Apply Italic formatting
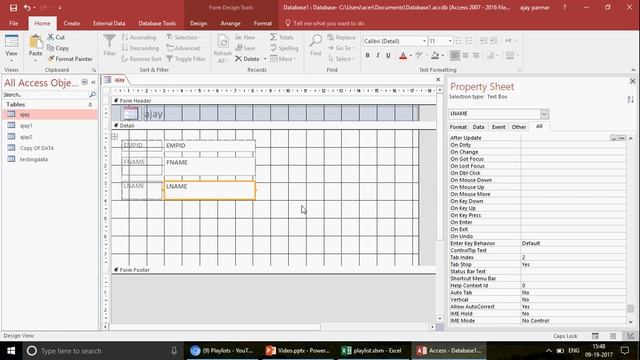This screenshot has height=360, width=640. [378, 55]
